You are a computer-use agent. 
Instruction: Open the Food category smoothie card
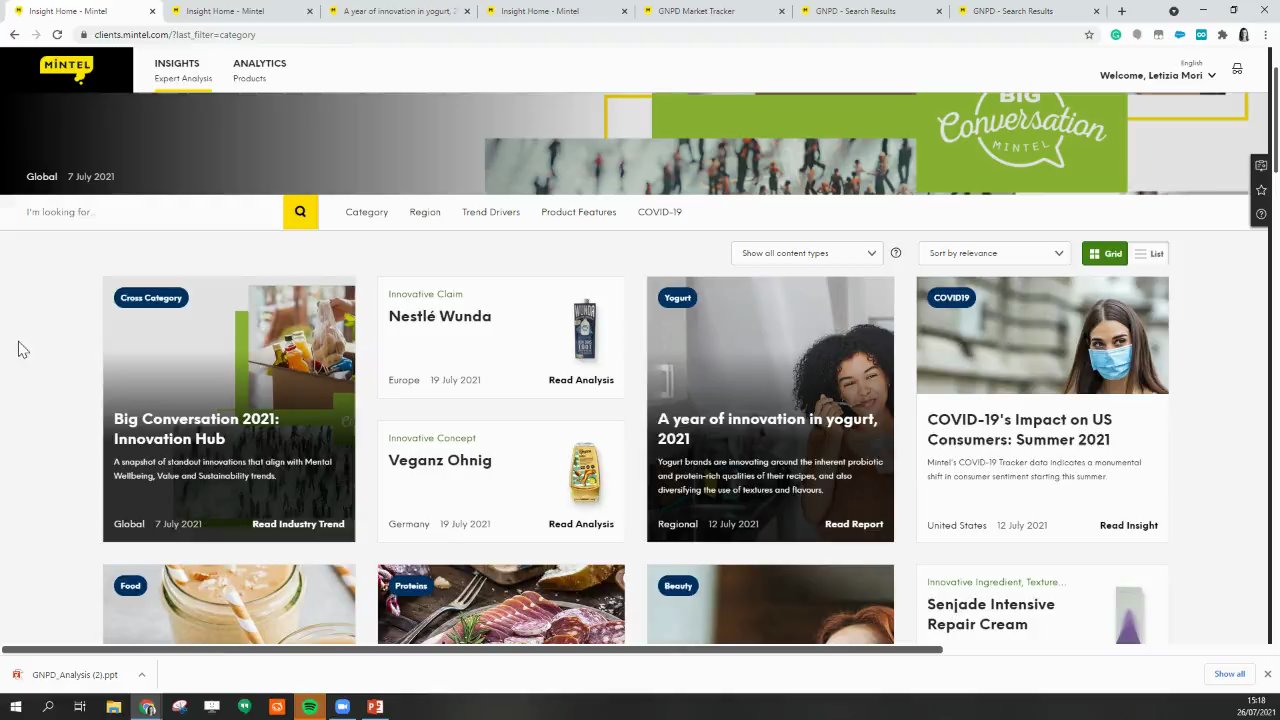point(229,605)
